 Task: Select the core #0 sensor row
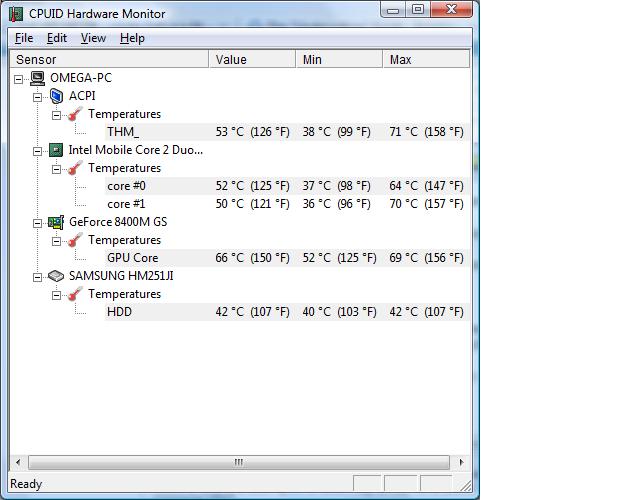287,186
